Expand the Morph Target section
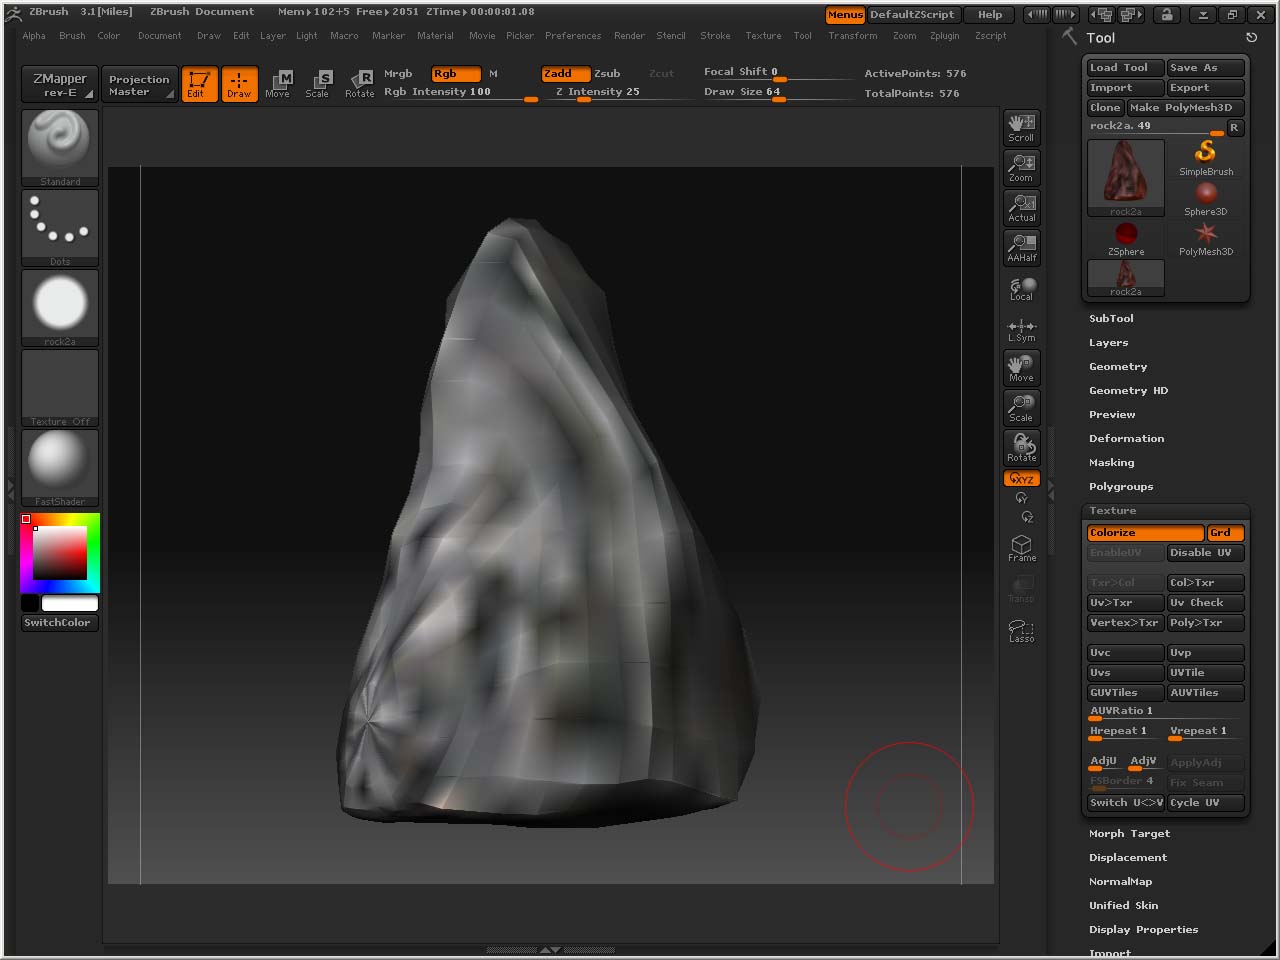The height and width of the screenshot is (960, 1280). (x=1129, y=834)
